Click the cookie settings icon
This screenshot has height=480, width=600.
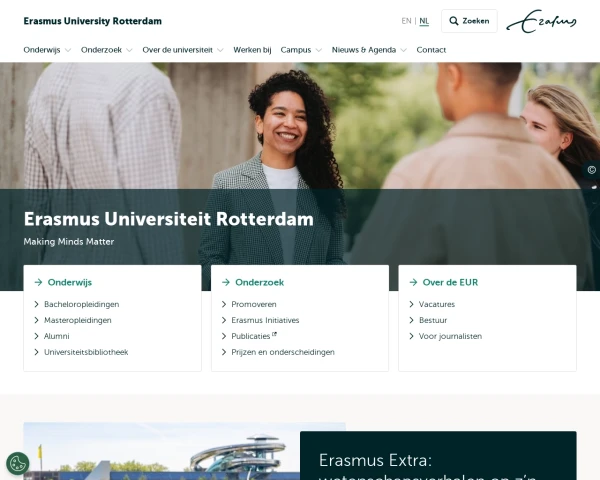tap(18, 464)
